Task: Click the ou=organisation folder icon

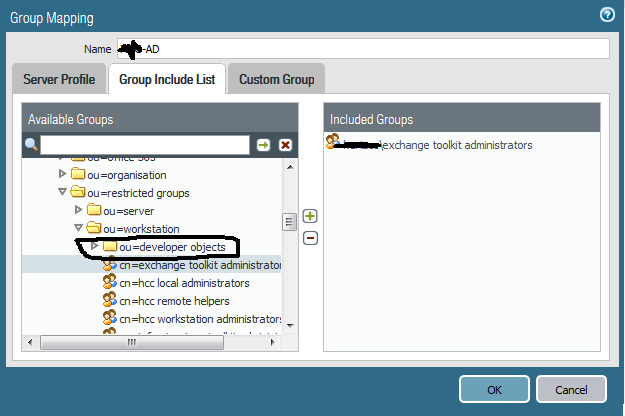Action: click(78, 174)
